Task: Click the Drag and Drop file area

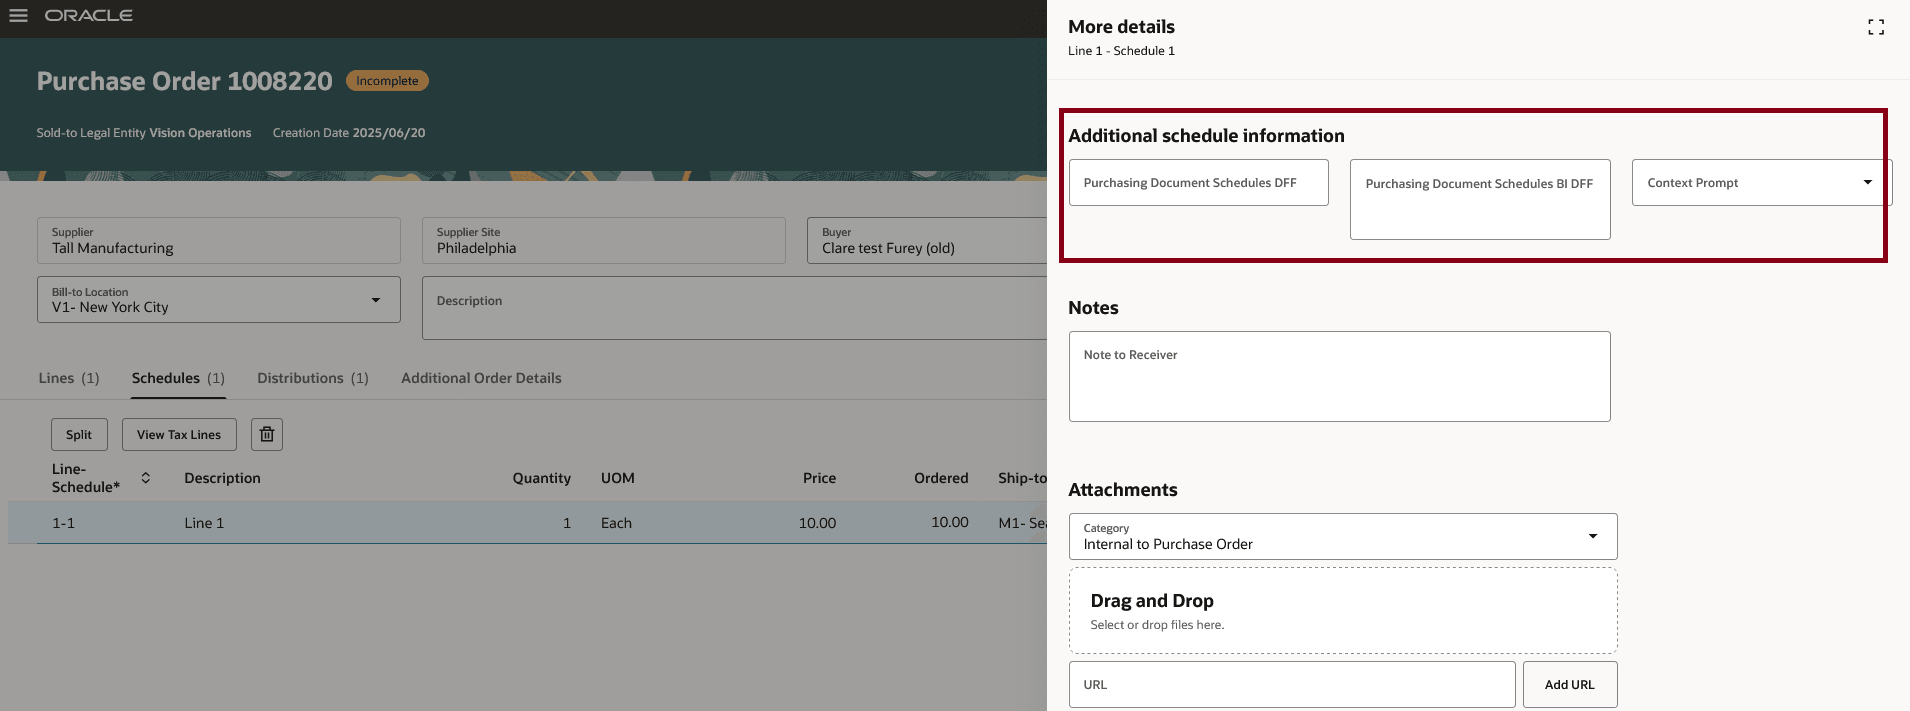Action: tap(1342, 611)
